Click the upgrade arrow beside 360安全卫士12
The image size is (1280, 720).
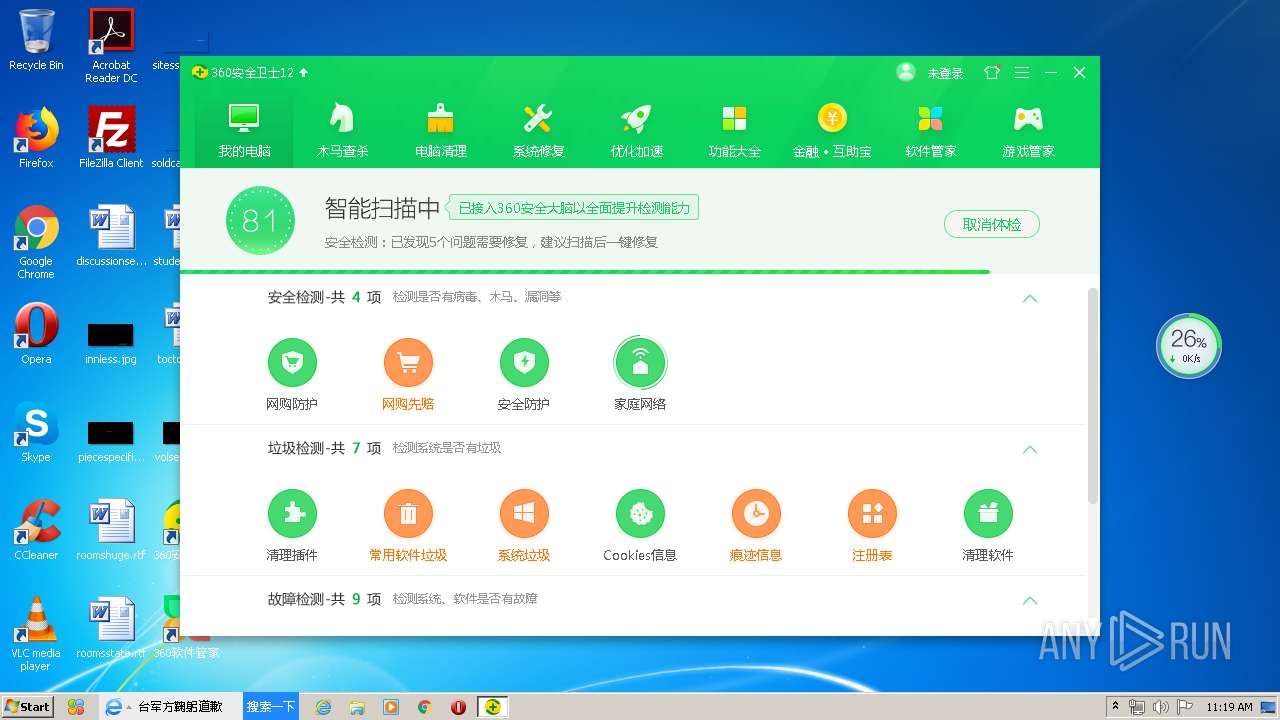(x=304, y=73)
